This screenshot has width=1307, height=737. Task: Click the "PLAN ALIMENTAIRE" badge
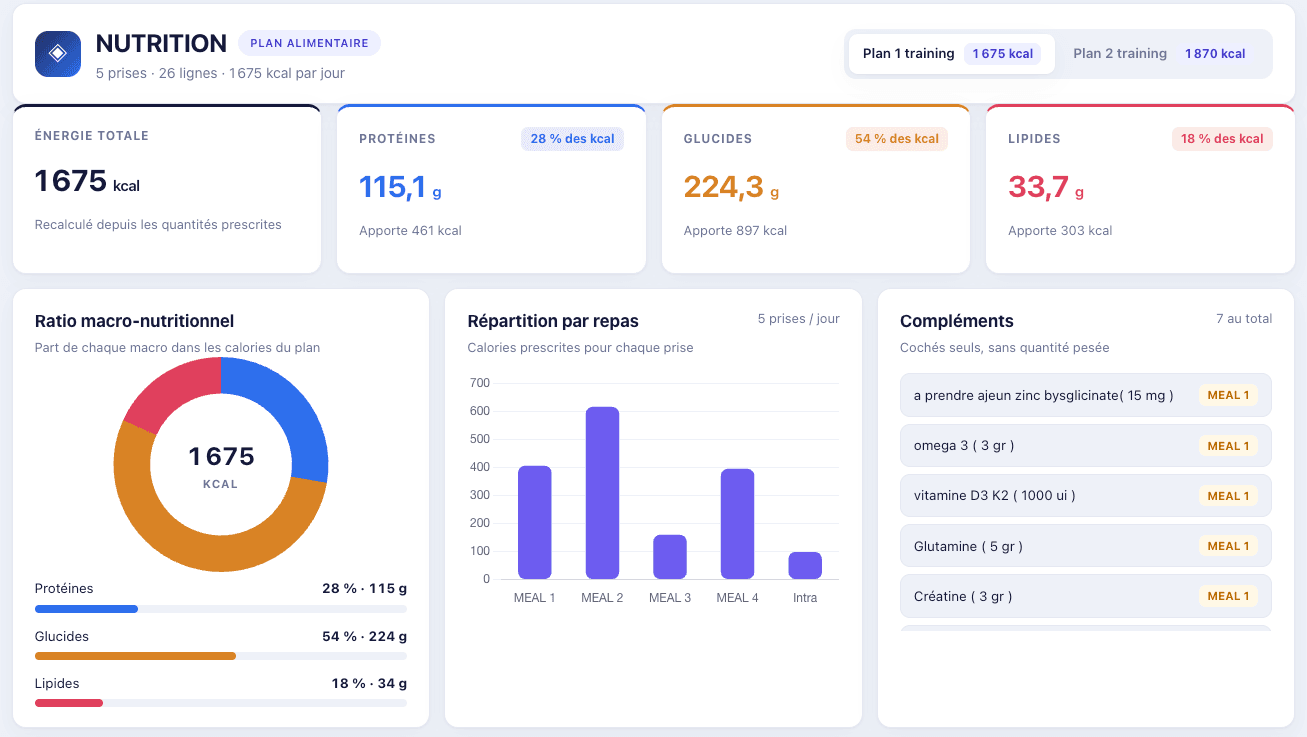click(309, 43)
